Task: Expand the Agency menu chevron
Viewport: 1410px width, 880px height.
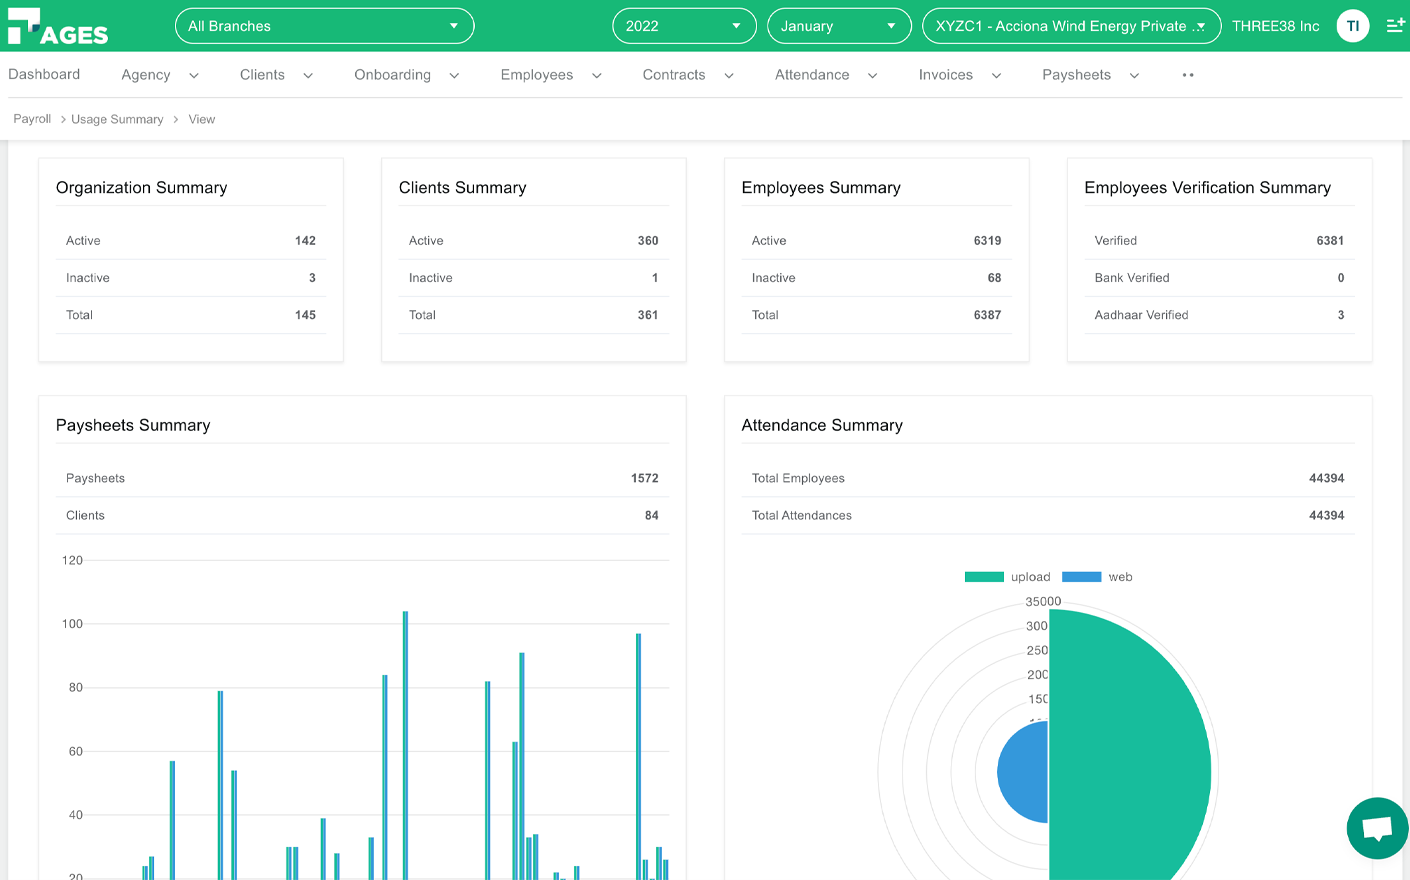Action: [194, 76]
